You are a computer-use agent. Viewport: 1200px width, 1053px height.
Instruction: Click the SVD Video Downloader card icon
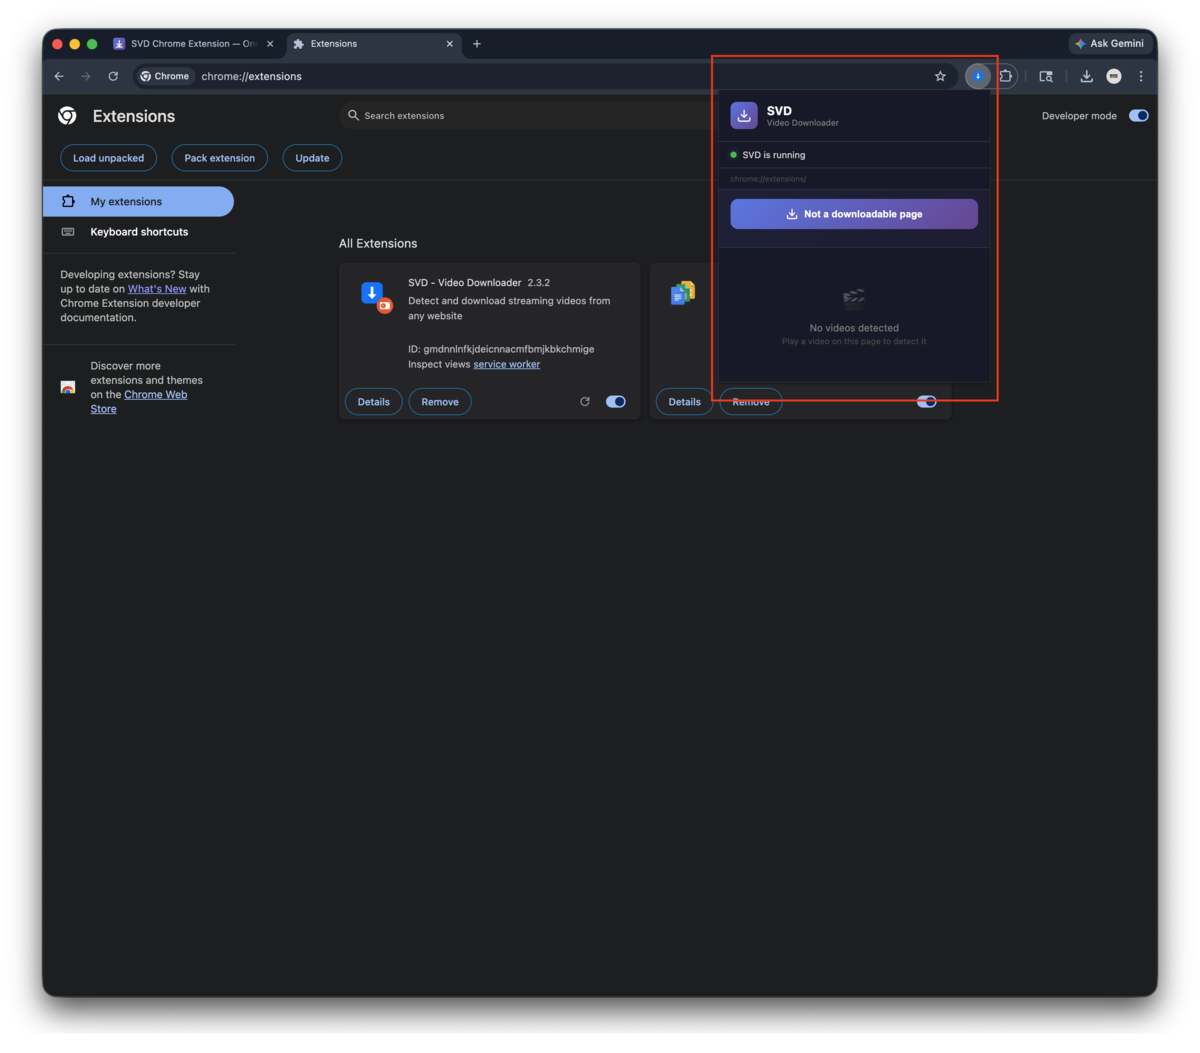[x=376, y=296]
